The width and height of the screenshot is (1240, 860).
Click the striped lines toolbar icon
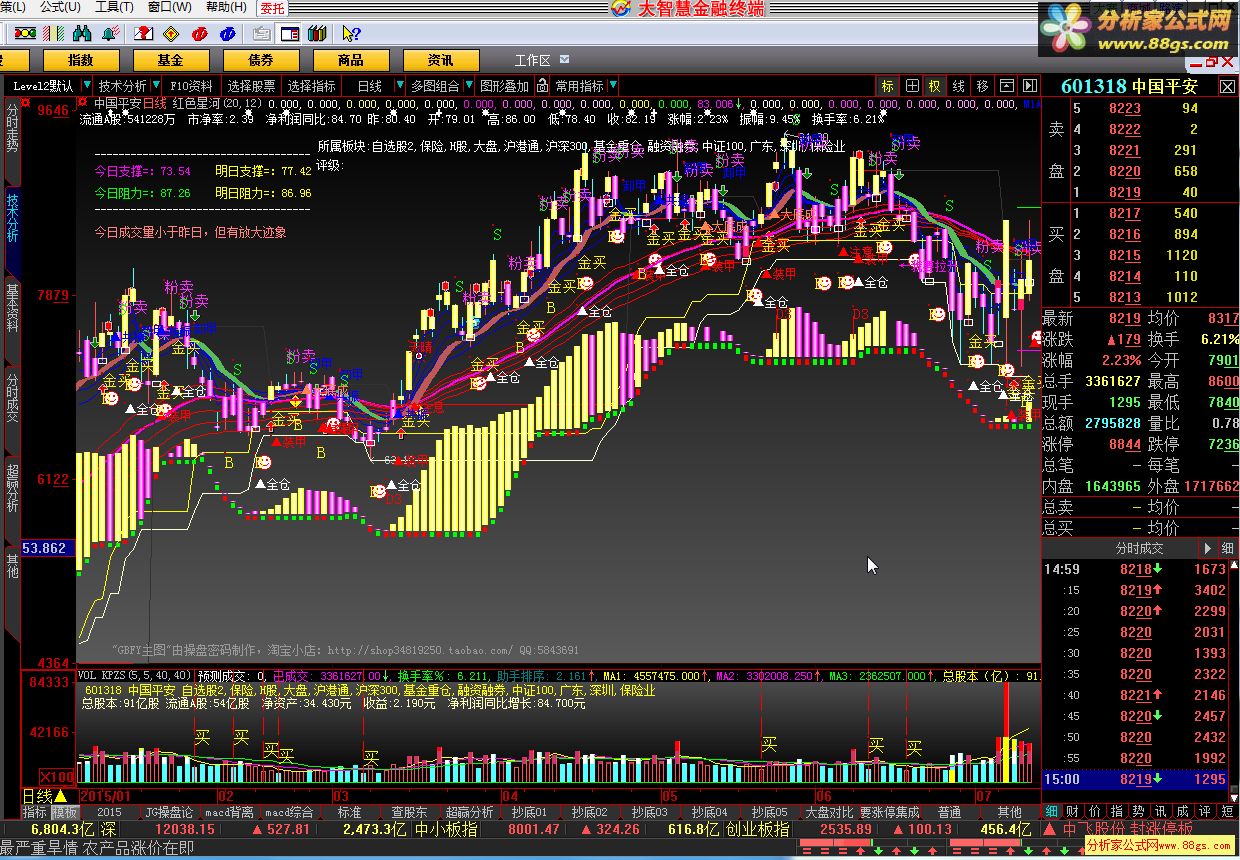[53, 33]
